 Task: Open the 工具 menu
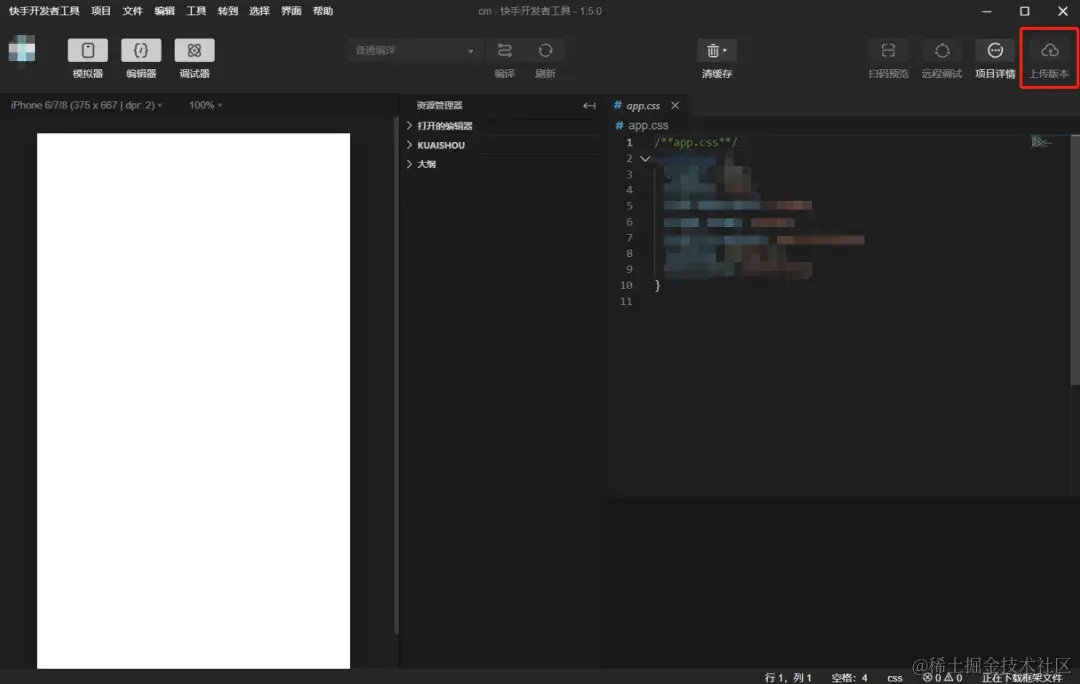pyautogui.click(x=196, y=11)
